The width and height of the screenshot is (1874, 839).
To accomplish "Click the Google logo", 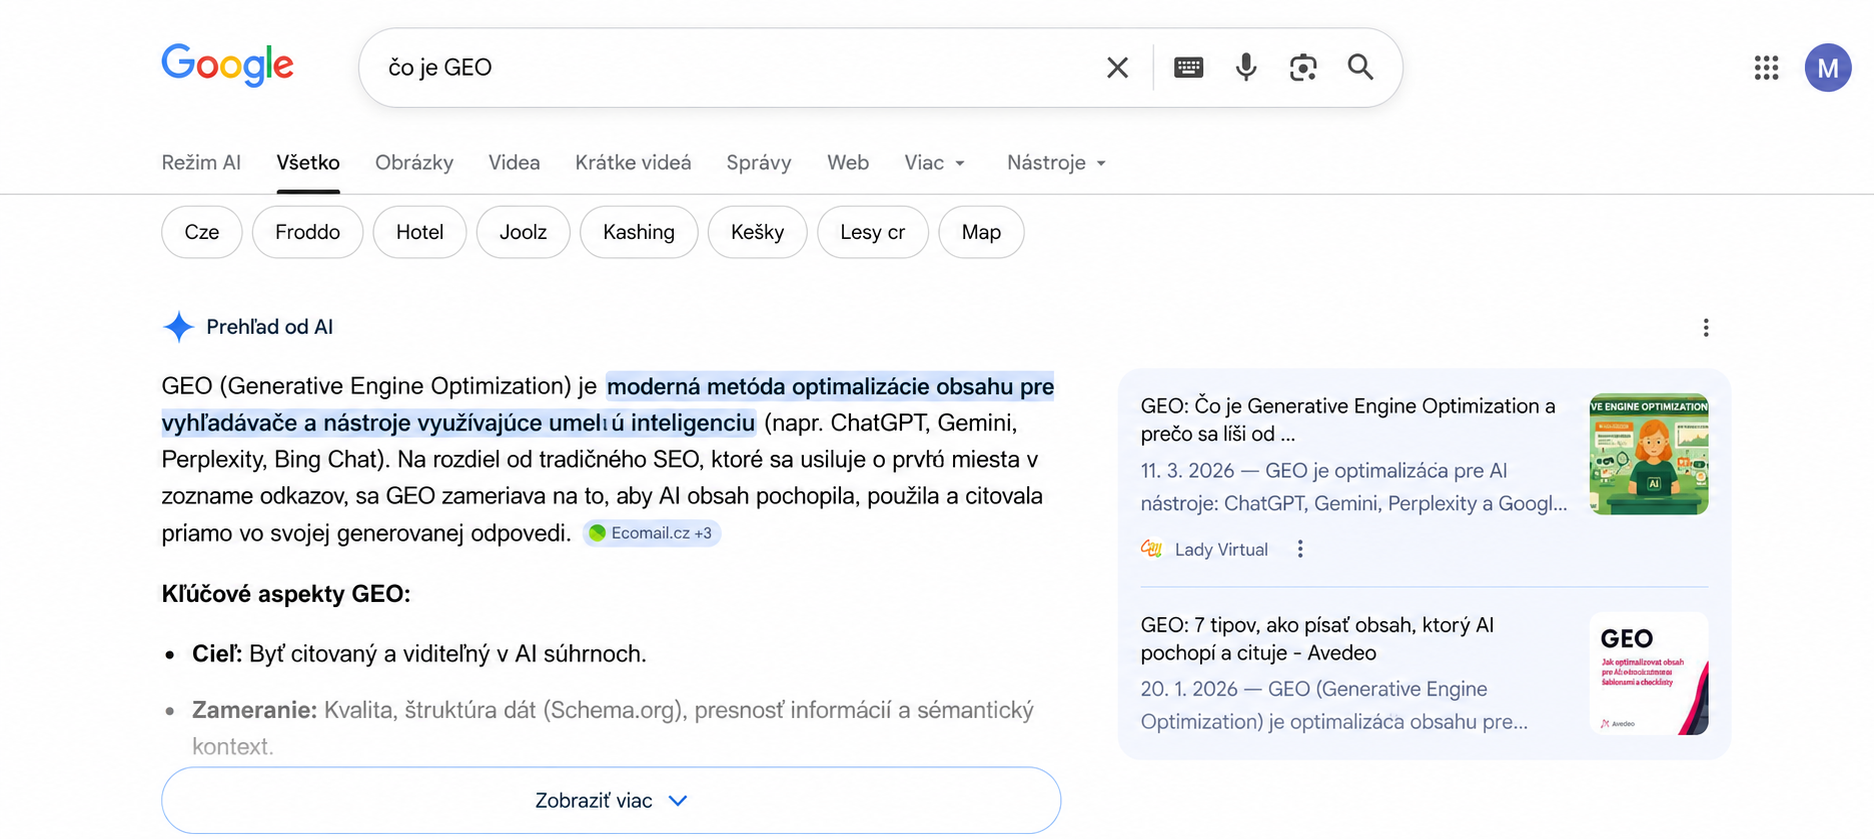I will click(x=227, y=65).
